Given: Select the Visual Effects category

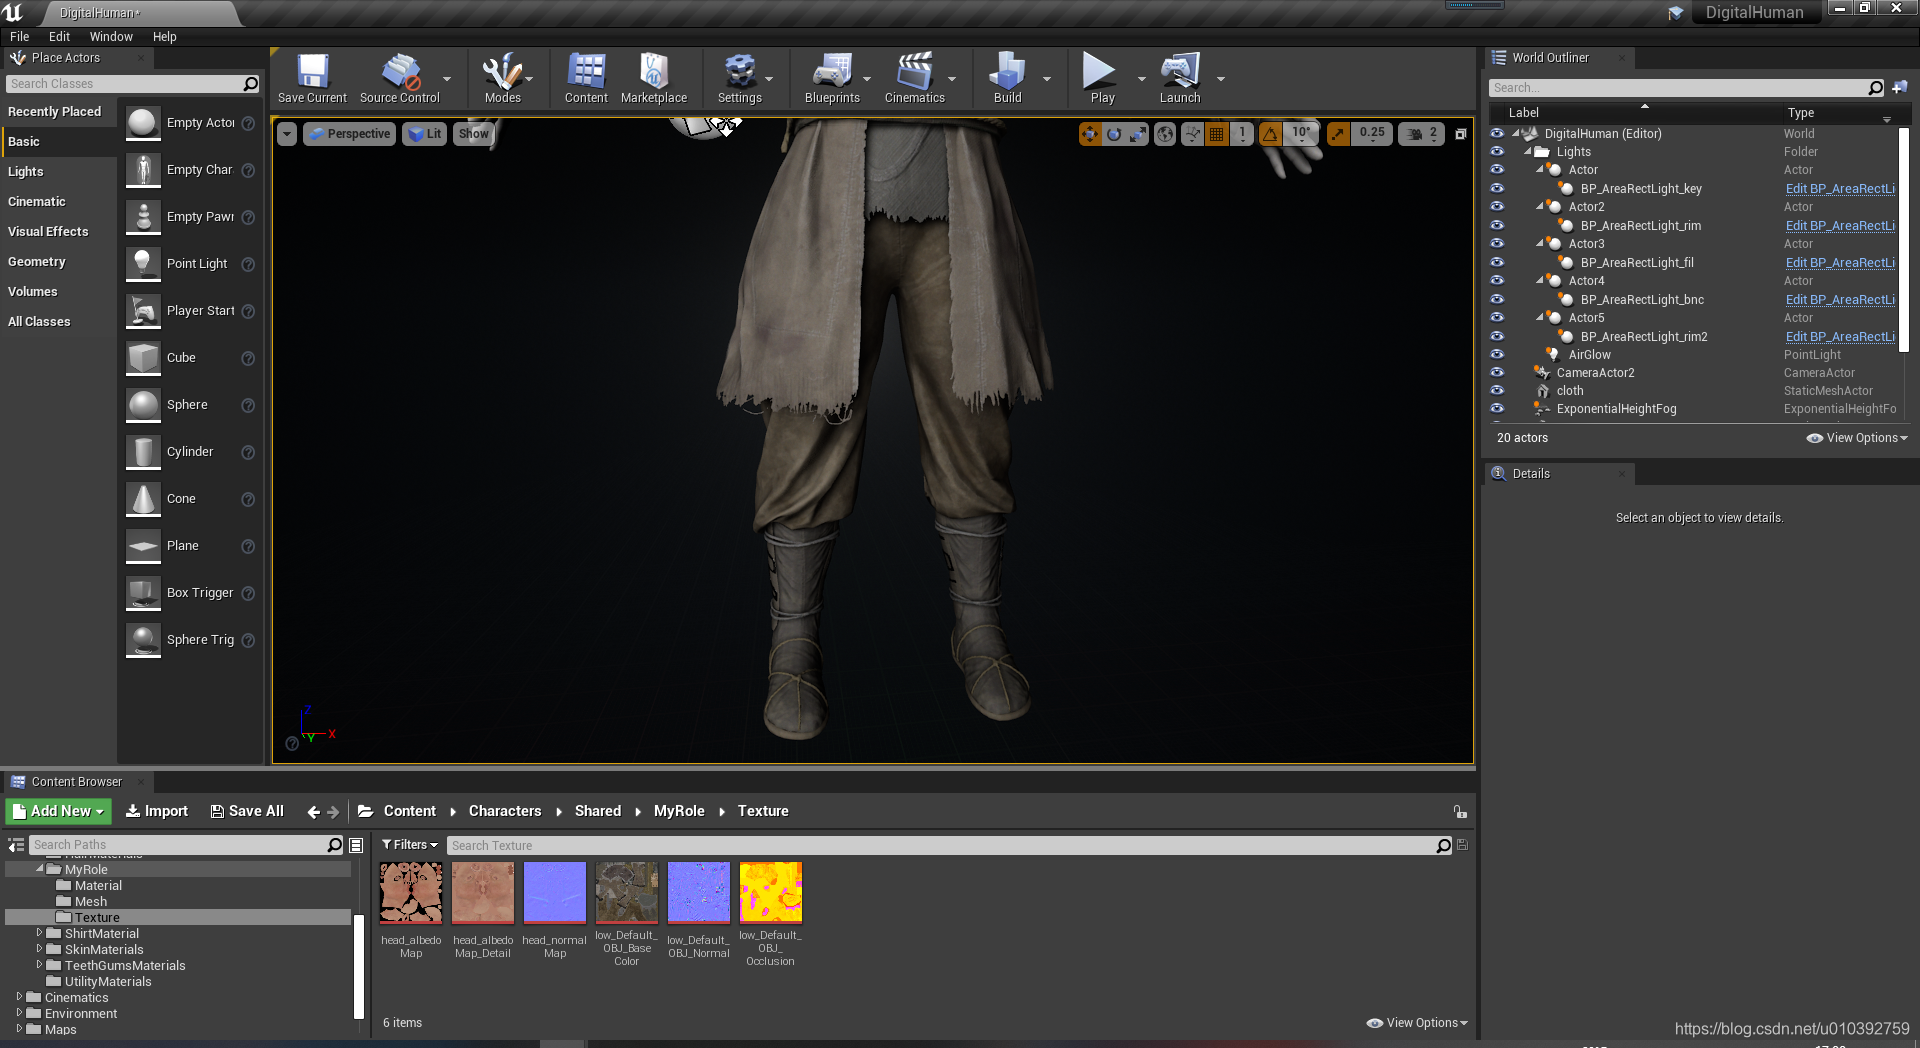Looking at the screenshot, I should [x=59, y=232].
